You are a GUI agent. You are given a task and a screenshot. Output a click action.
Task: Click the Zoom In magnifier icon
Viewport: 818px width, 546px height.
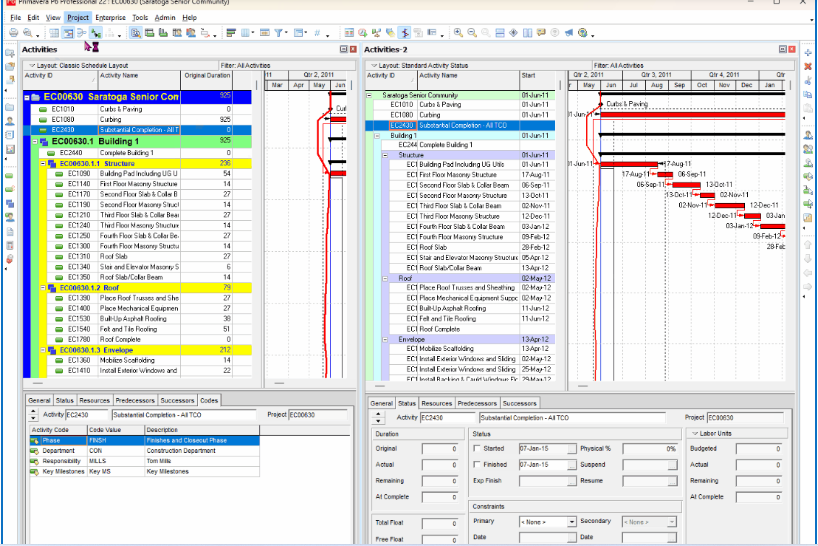tap(458, 33)
